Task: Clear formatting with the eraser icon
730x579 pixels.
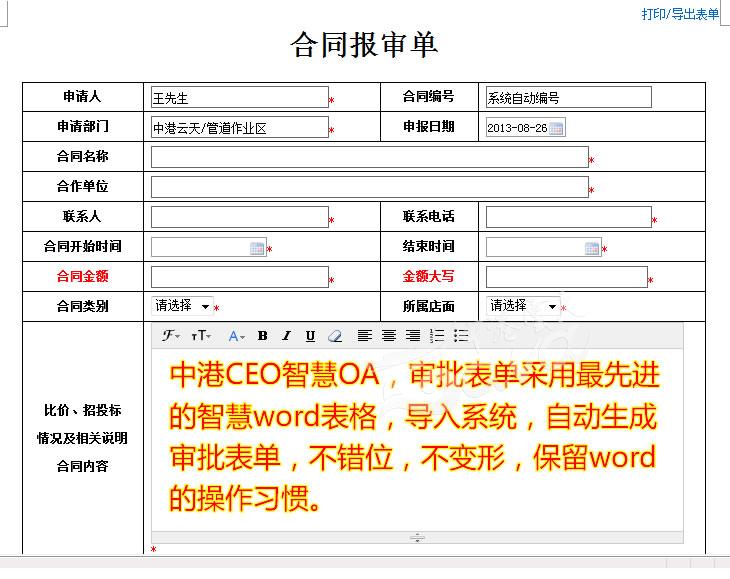Action: [x=335, y=336]
